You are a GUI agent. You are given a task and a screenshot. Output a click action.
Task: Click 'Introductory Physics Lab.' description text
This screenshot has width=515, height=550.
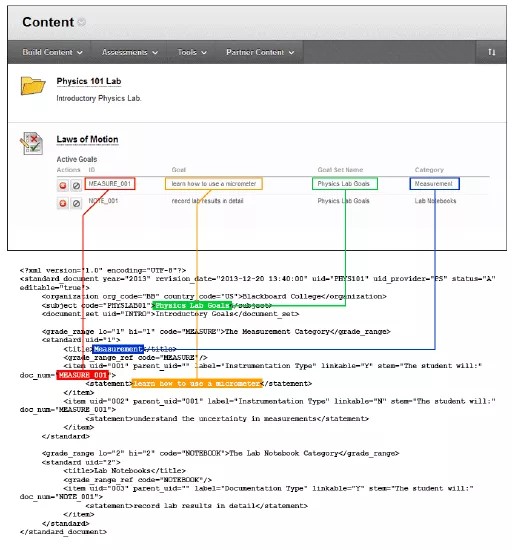[99, 98]
